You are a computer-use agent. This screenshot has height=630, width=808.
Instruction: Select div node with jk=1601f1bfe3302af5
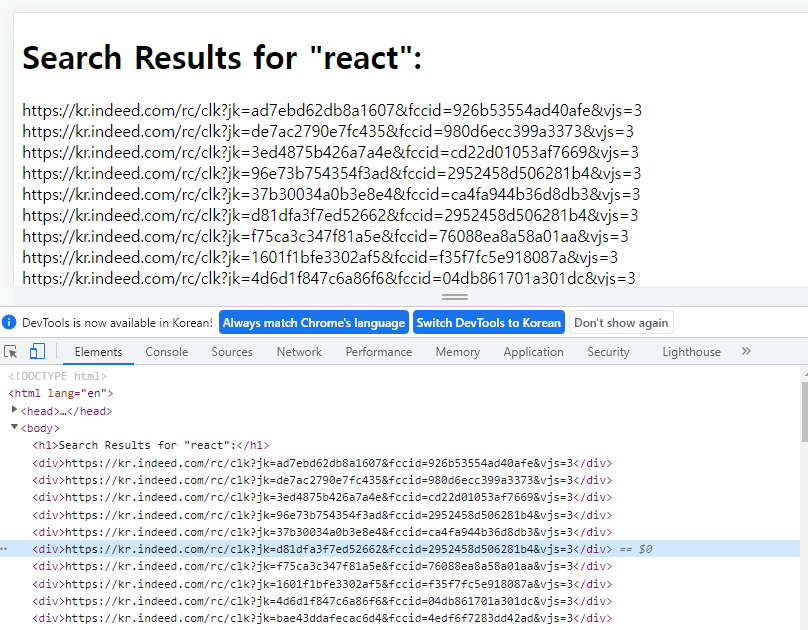(322, 584)
